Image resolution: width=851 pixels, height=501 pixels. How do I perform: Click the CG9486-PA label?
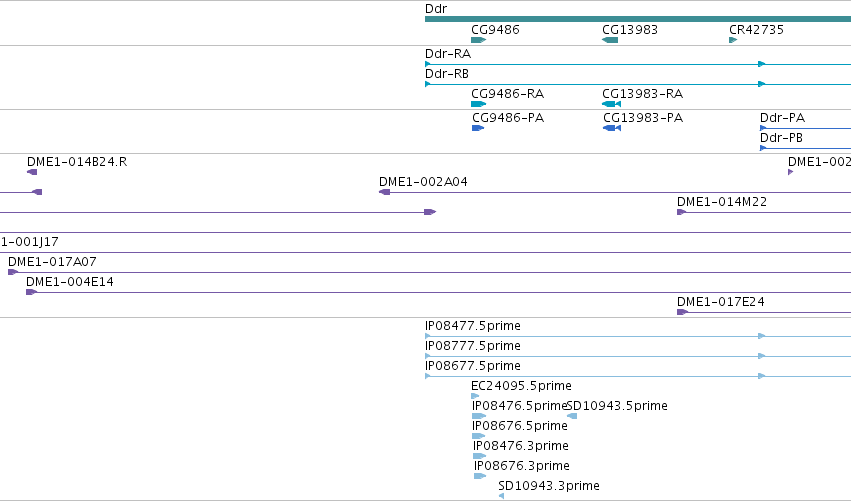coord(508,118)
